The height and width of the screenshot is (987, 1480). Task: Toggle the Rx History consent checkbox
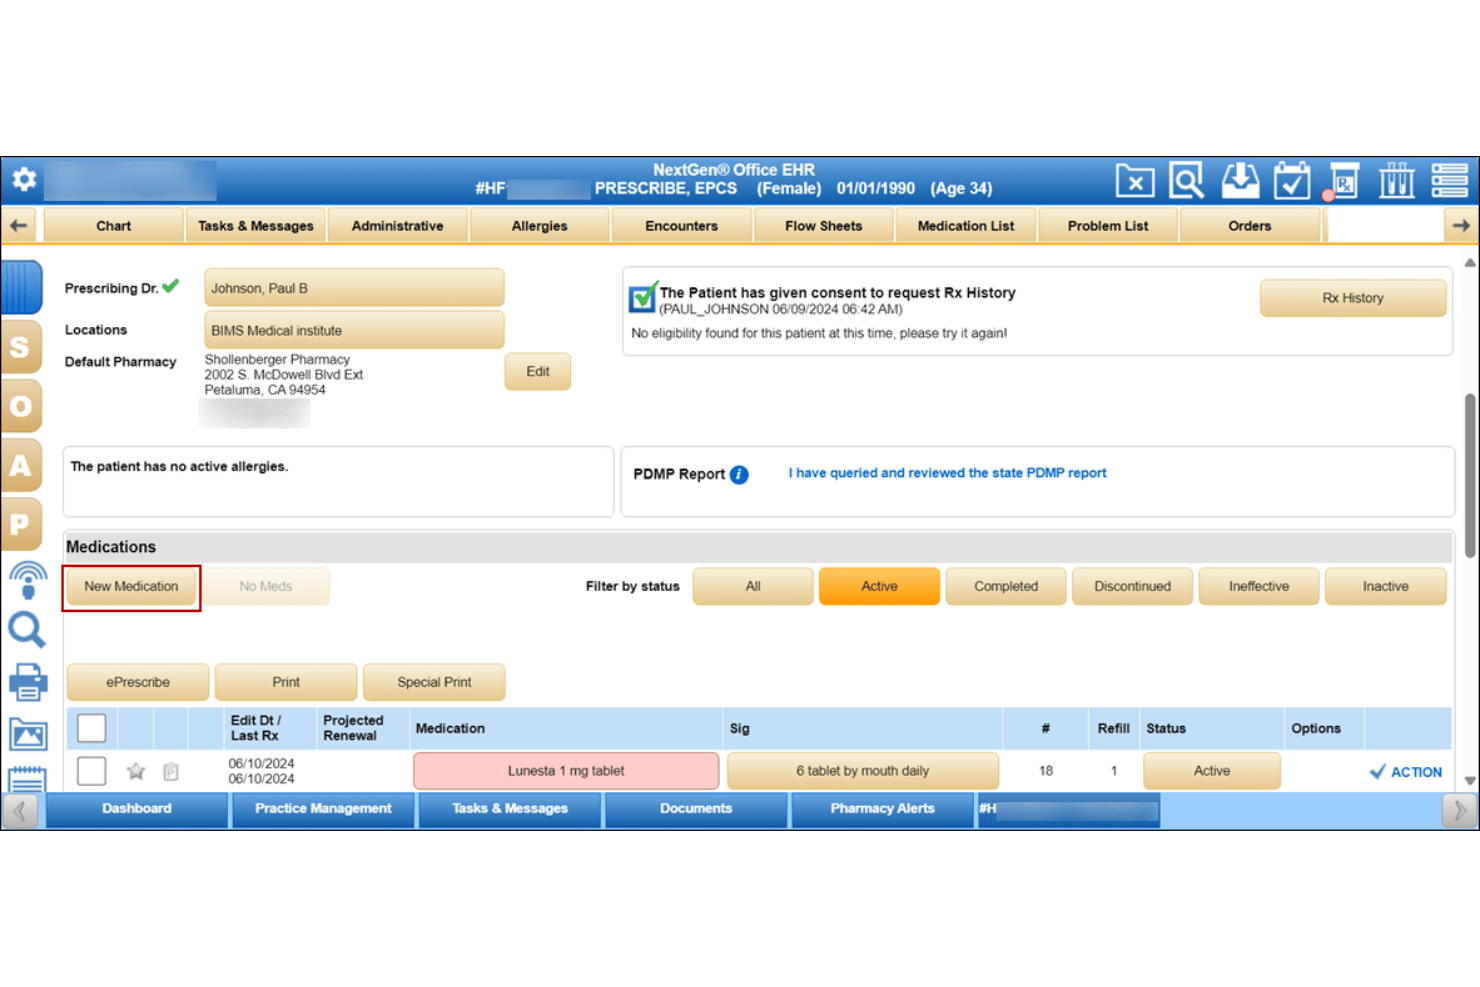point(642,297)
